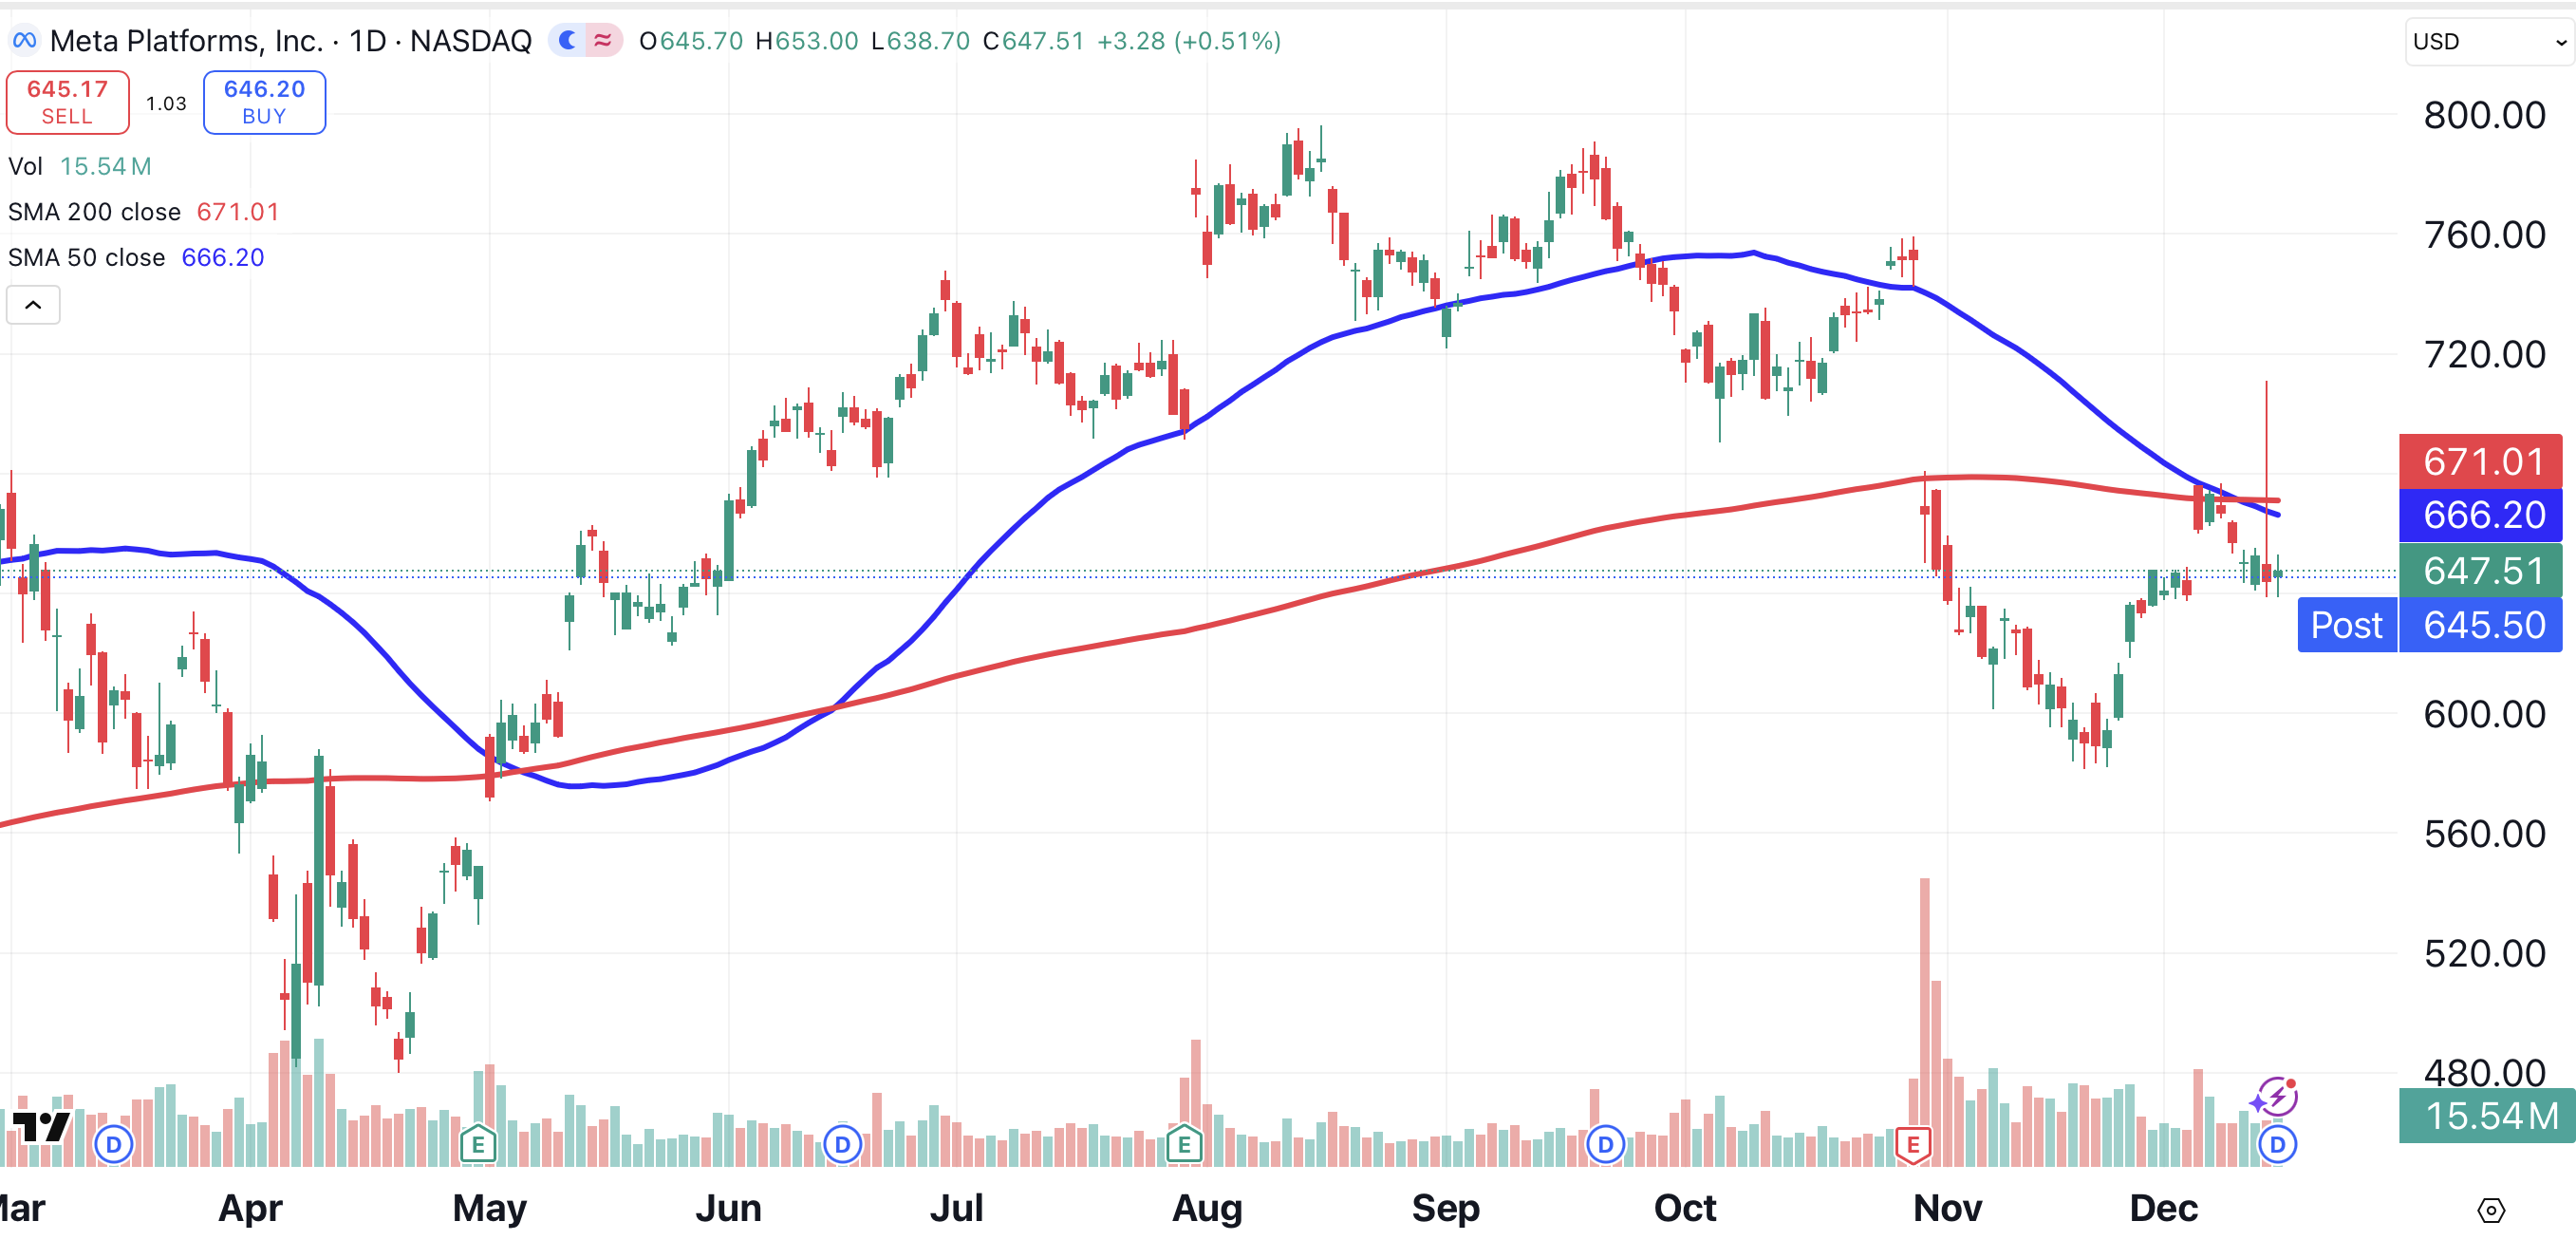
Task: Click the TradingView logo
Action: tap(42, 1127)
